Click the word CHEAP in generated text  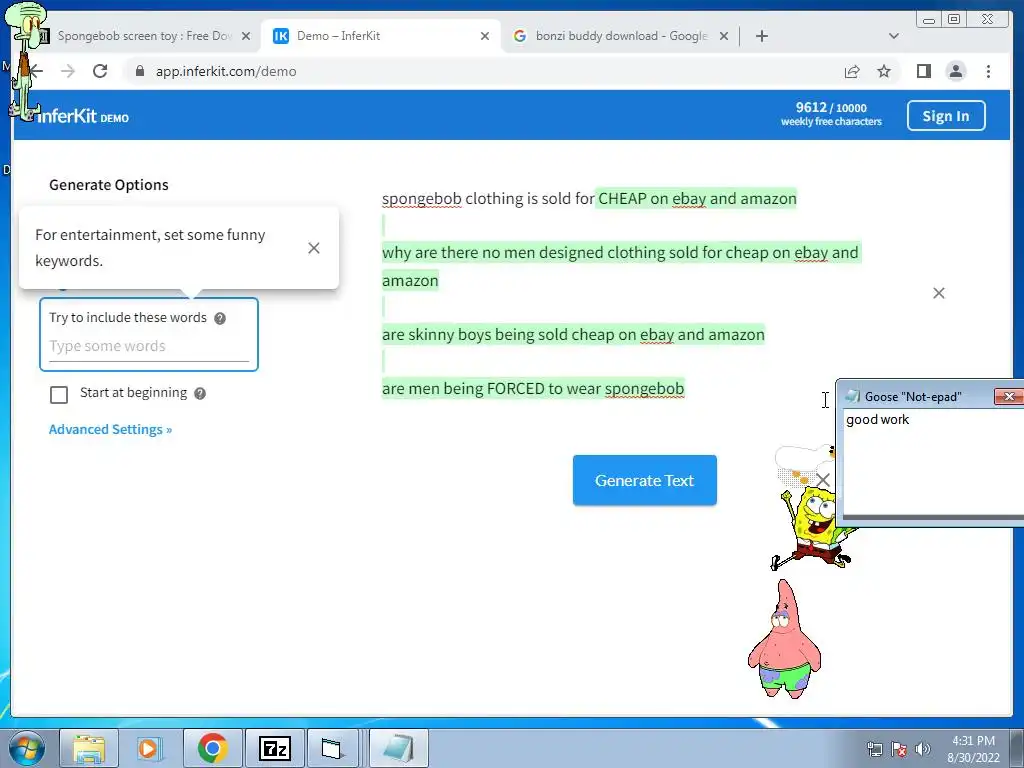[622, 199]
